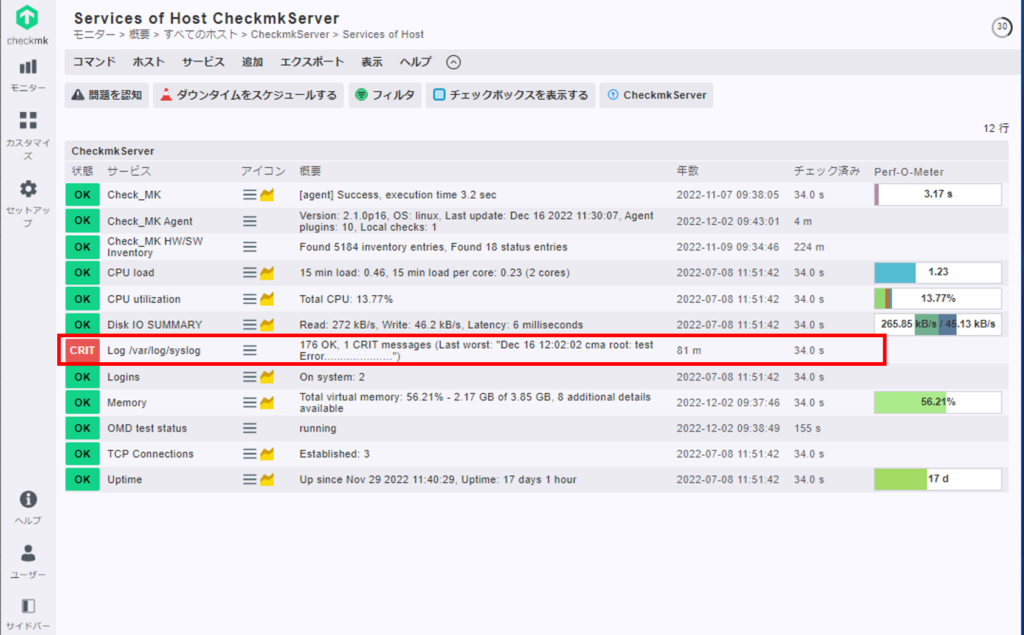1024x635 pixels.
Task: Click the '224 m' checked value for HW/SW Inventory
Action: pyautogui.click(x=809, y=247)
